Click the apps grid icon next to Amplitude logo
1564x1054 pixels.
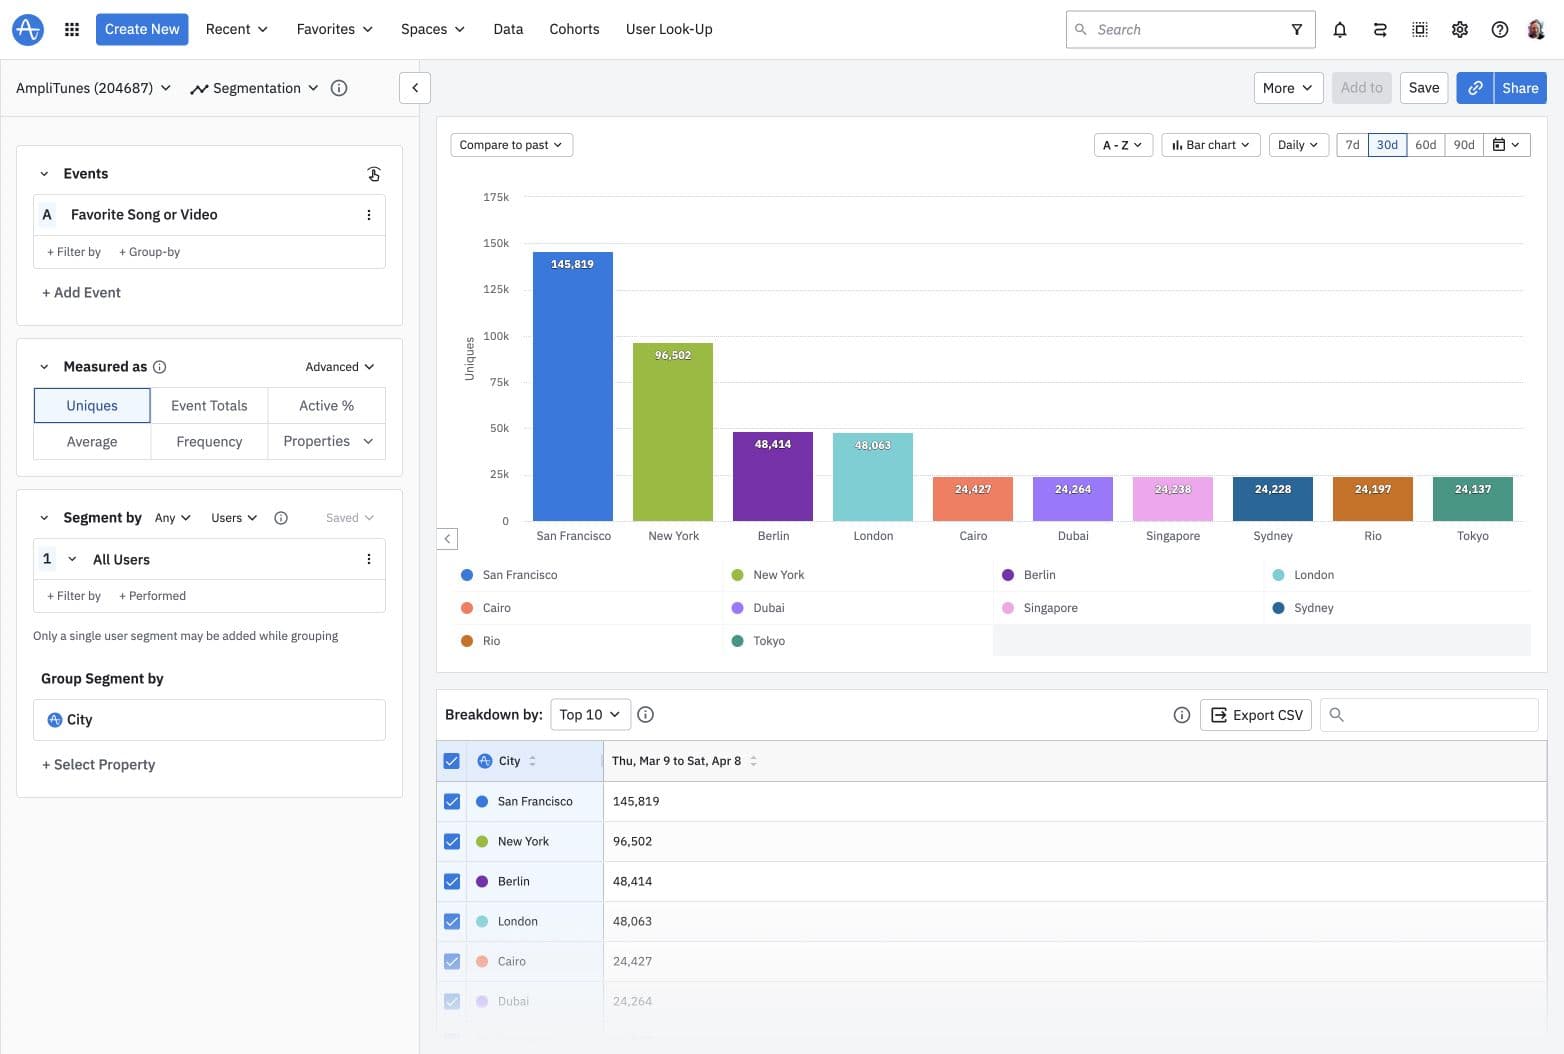tap(71, 29)
